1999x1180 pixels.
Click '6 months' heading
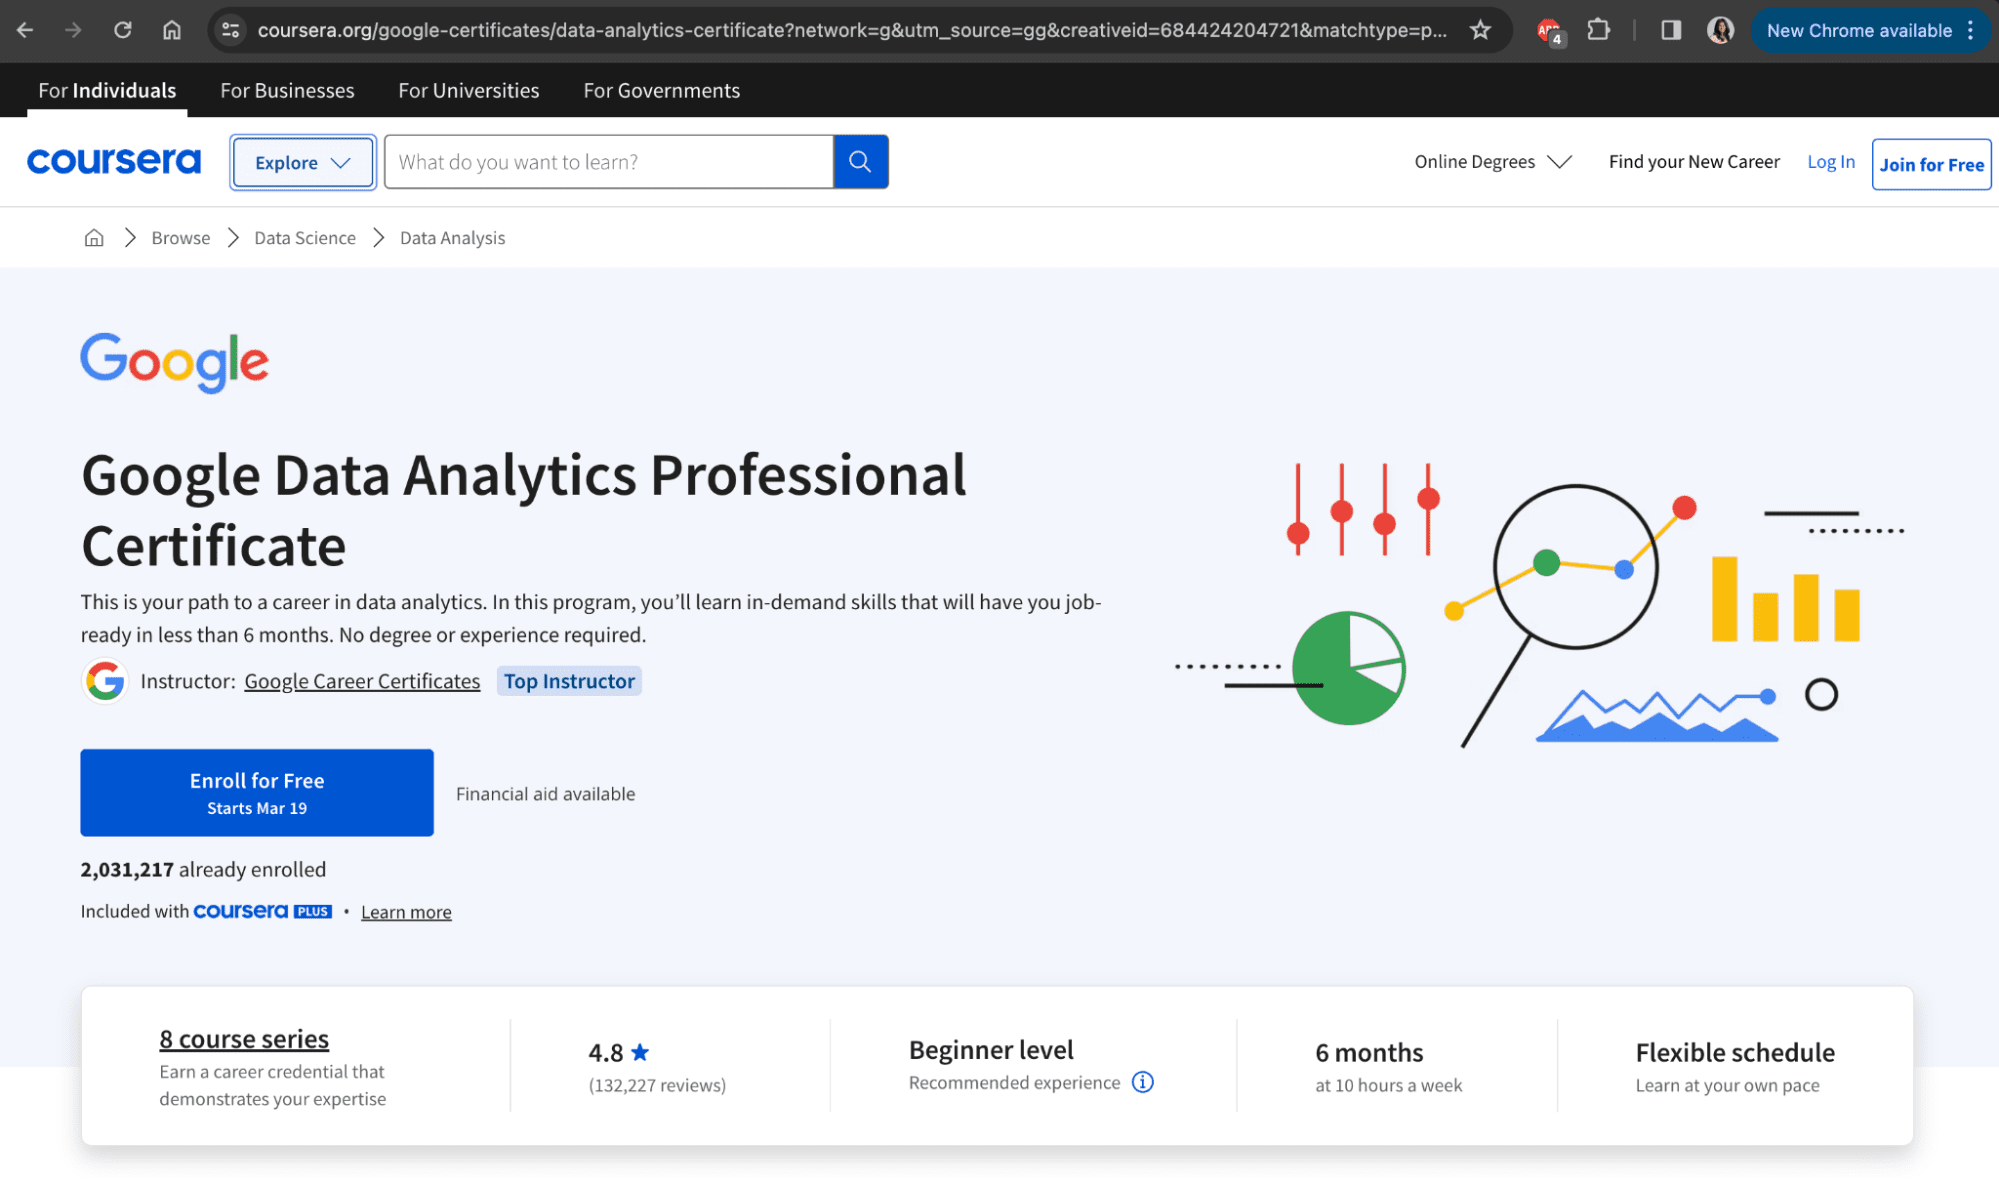pyautogui.click(x=1369, y=1052)
